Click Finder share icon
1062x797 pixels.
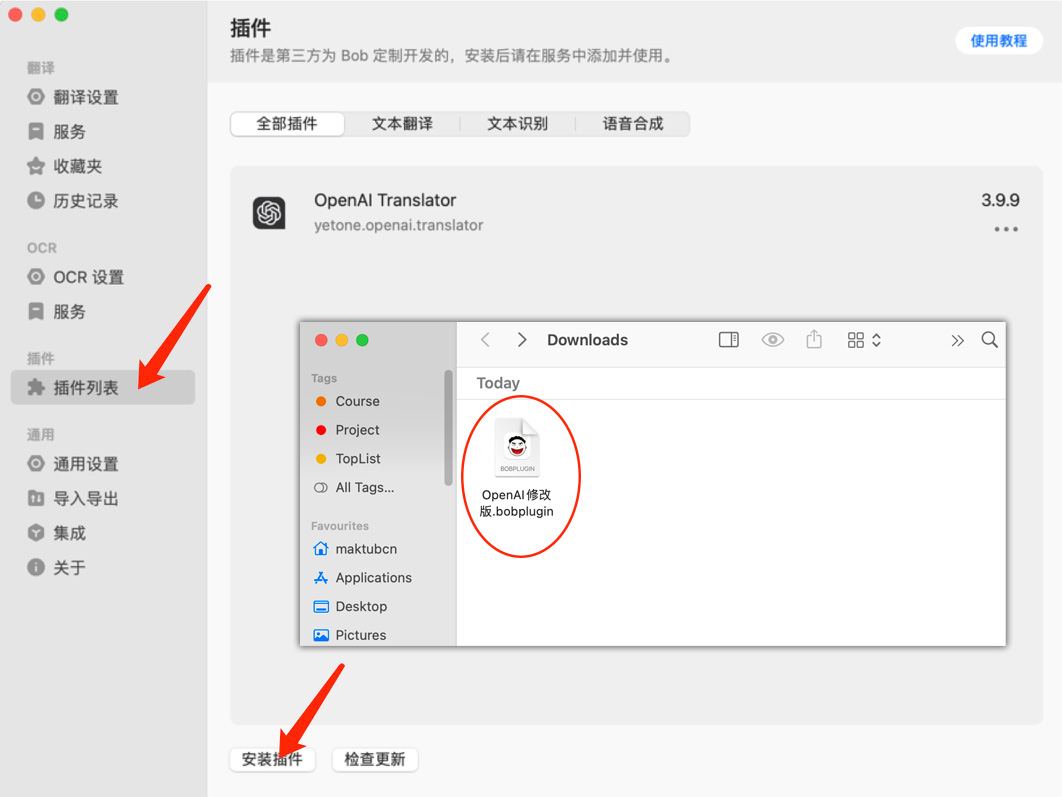[x=814, y=339]
